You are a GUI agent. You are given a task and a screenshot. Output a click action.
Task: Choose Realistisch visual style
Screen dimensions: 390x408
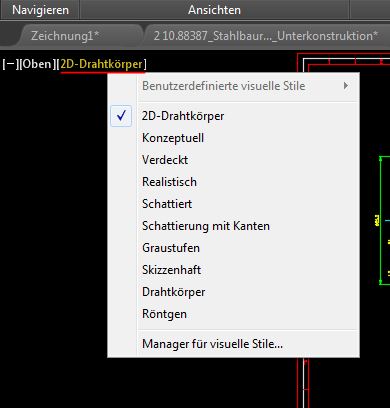[x=233, y=182]
